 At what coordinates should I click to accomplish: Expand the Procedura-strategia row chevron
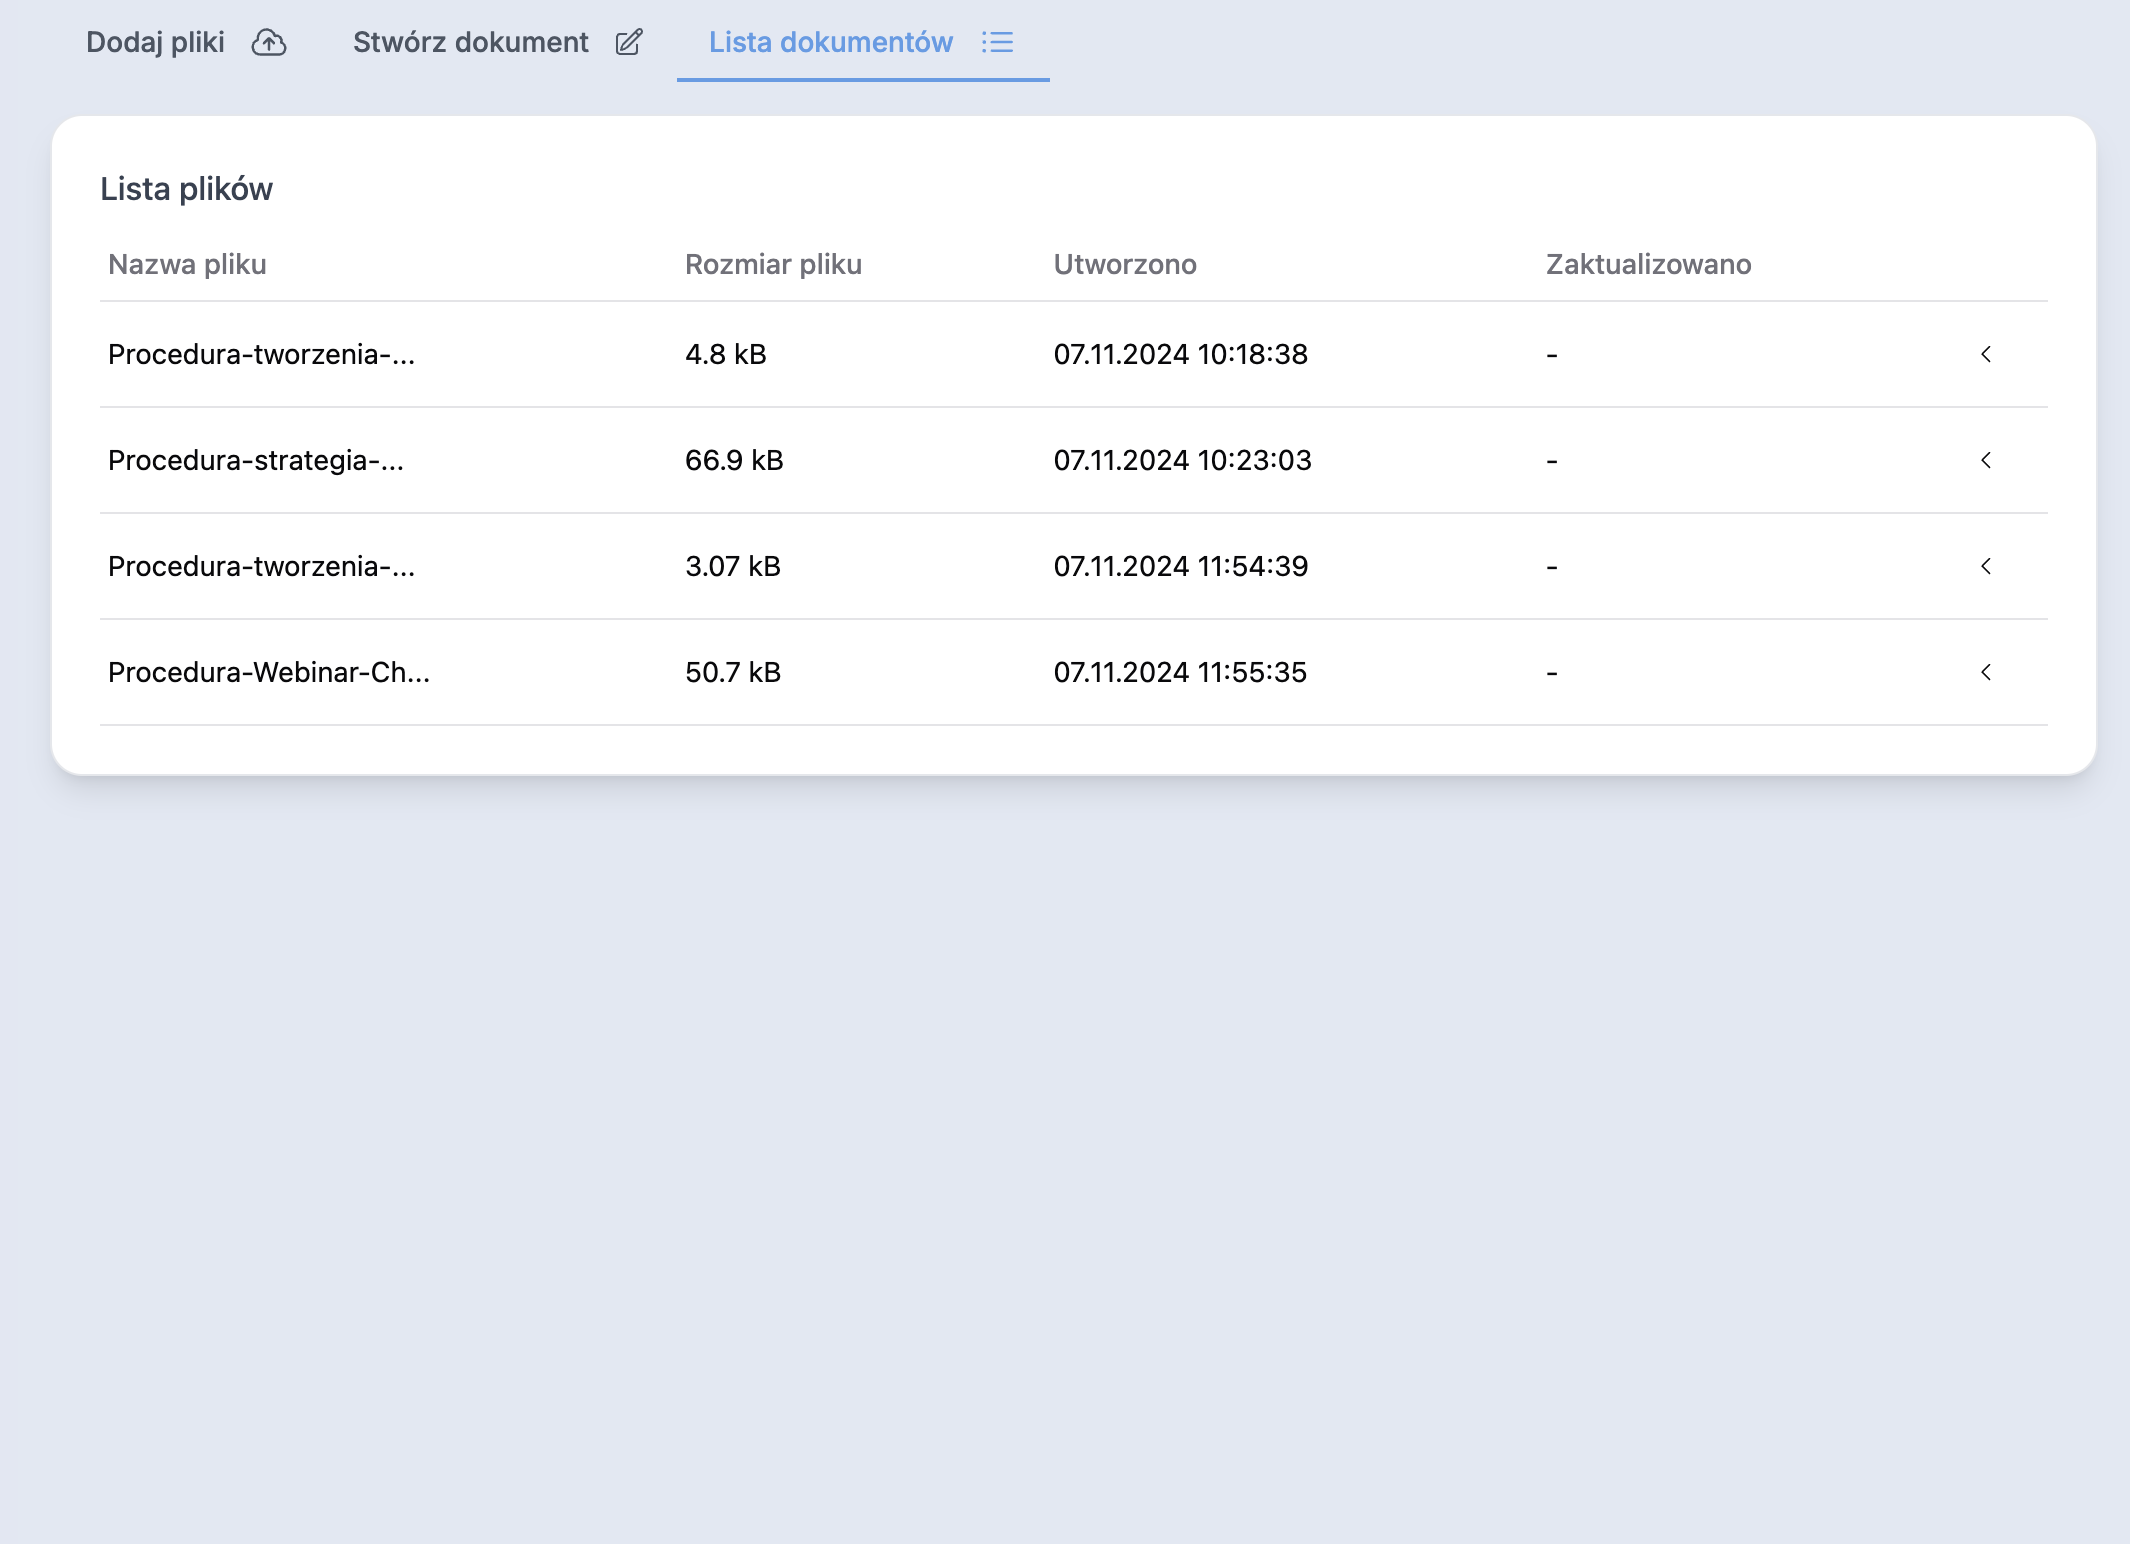(1986, 460)
